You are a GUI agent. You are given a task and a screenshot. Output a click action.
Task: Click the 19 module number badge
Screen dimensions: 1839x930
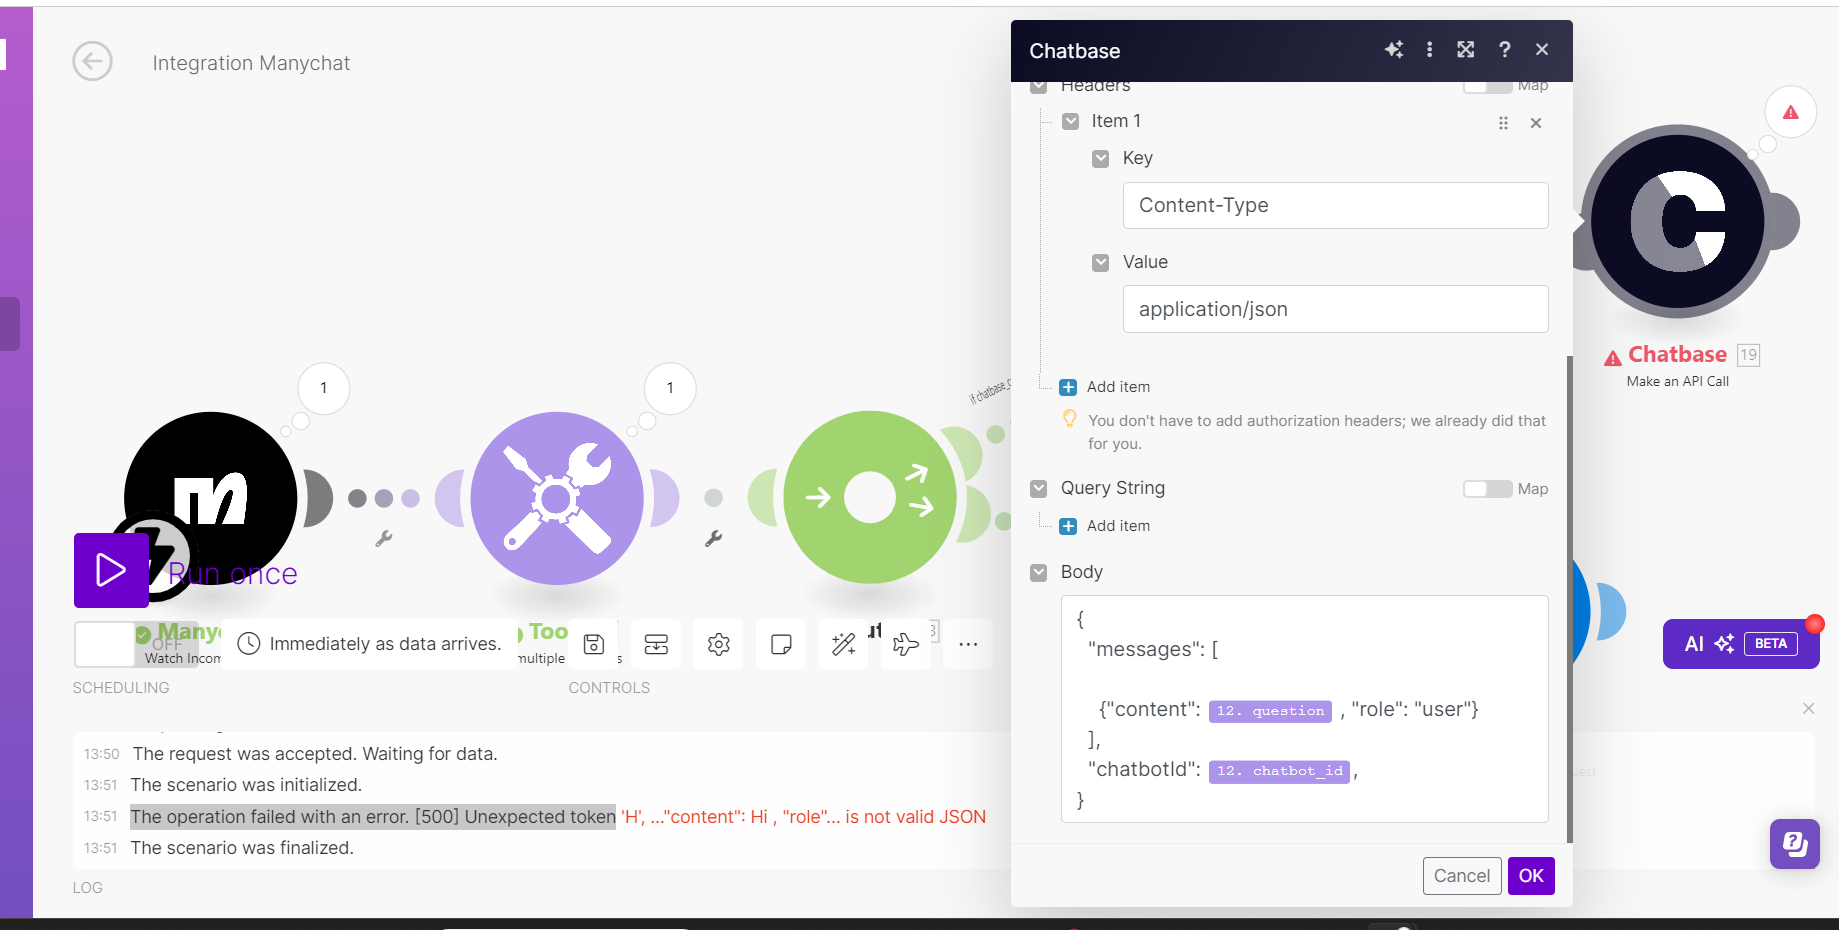(1748, 355)
